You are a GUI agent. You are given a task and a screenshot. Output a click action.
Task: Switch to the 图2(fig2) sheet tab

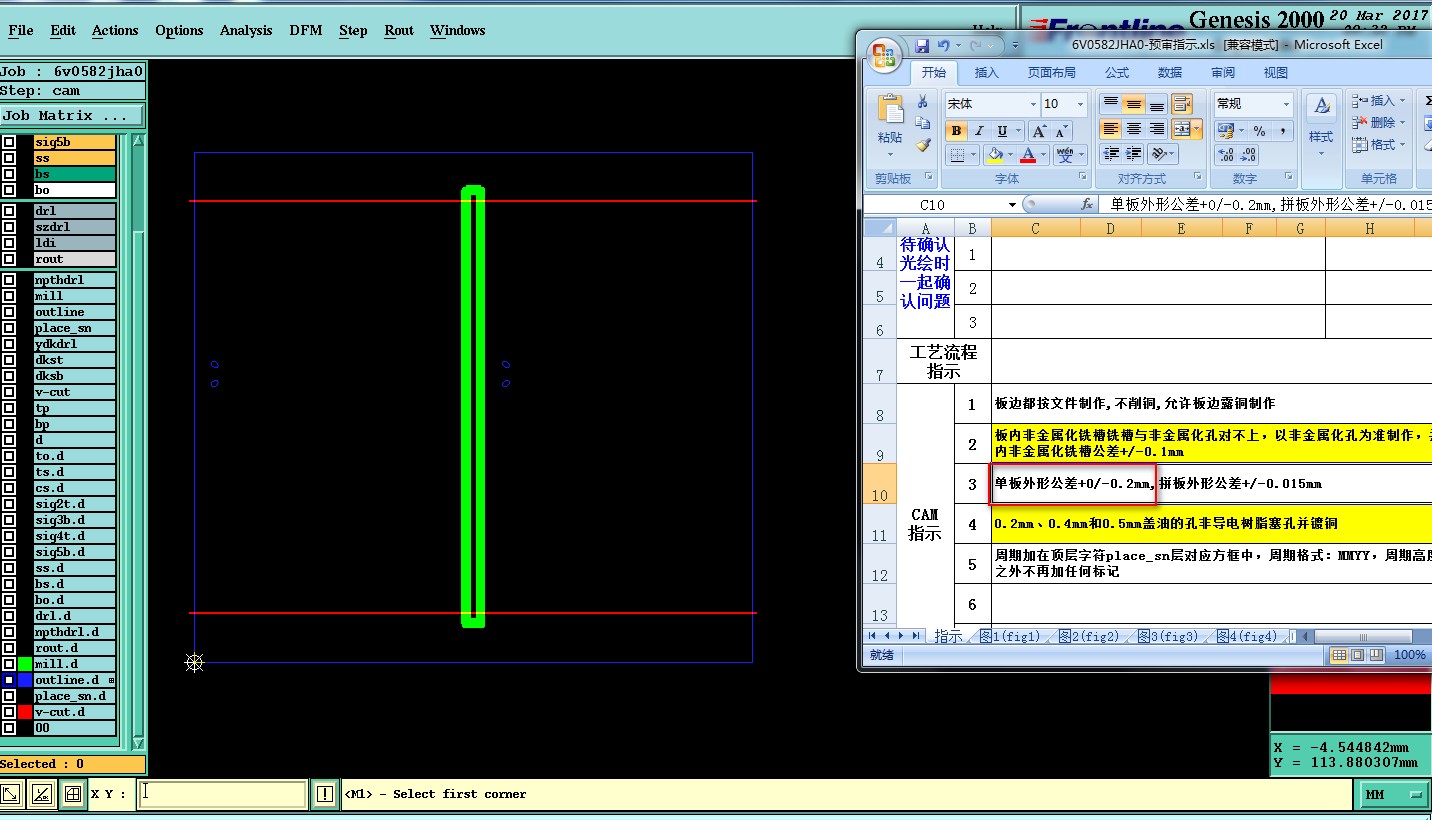coord(1088,637)
